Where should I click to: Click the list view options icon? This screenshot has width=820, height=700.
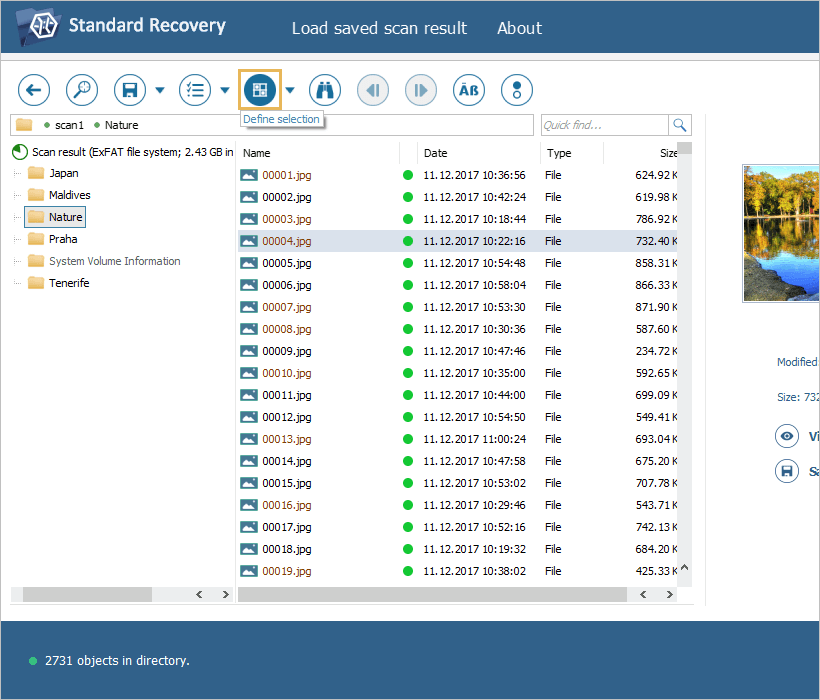pos(195,90)
